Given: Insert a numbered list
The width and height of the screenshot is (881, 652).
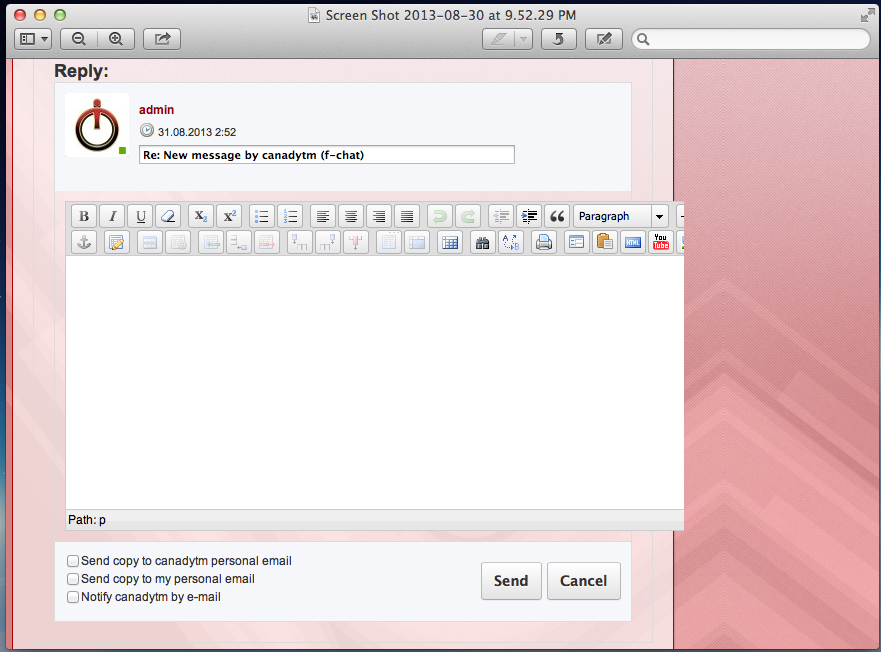Looking at the screenshot, I should [290, 216].
